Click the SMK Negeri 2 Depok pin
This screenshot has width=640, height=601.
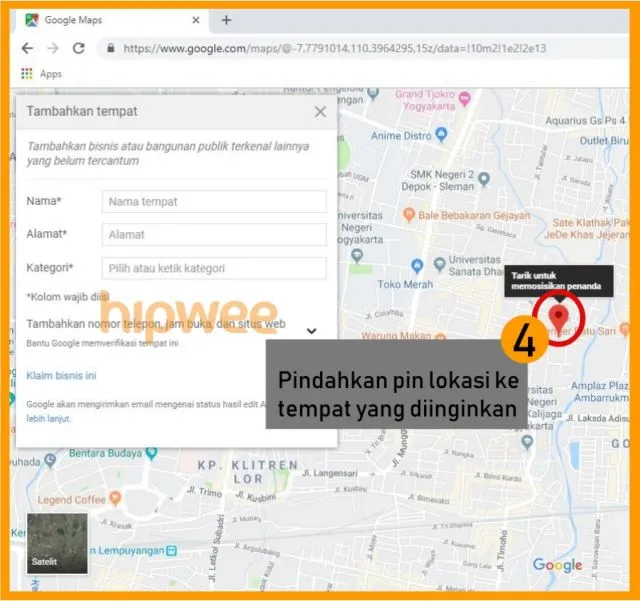click(x=484, y=179)
